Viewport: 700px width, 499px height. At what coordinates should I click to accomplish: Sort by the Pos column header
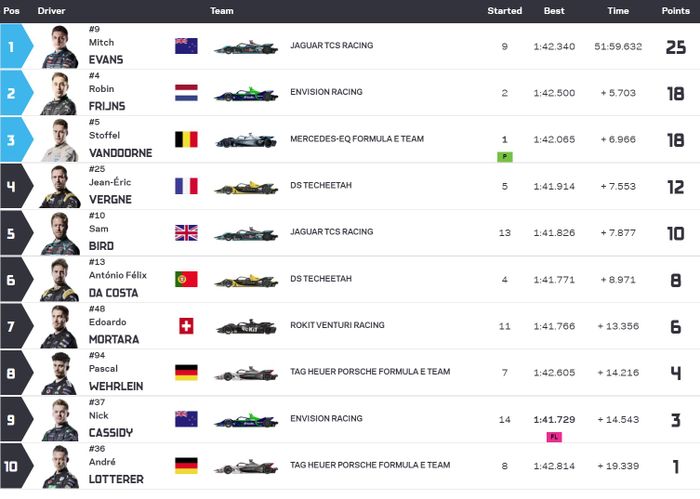[x=11, y=11]
